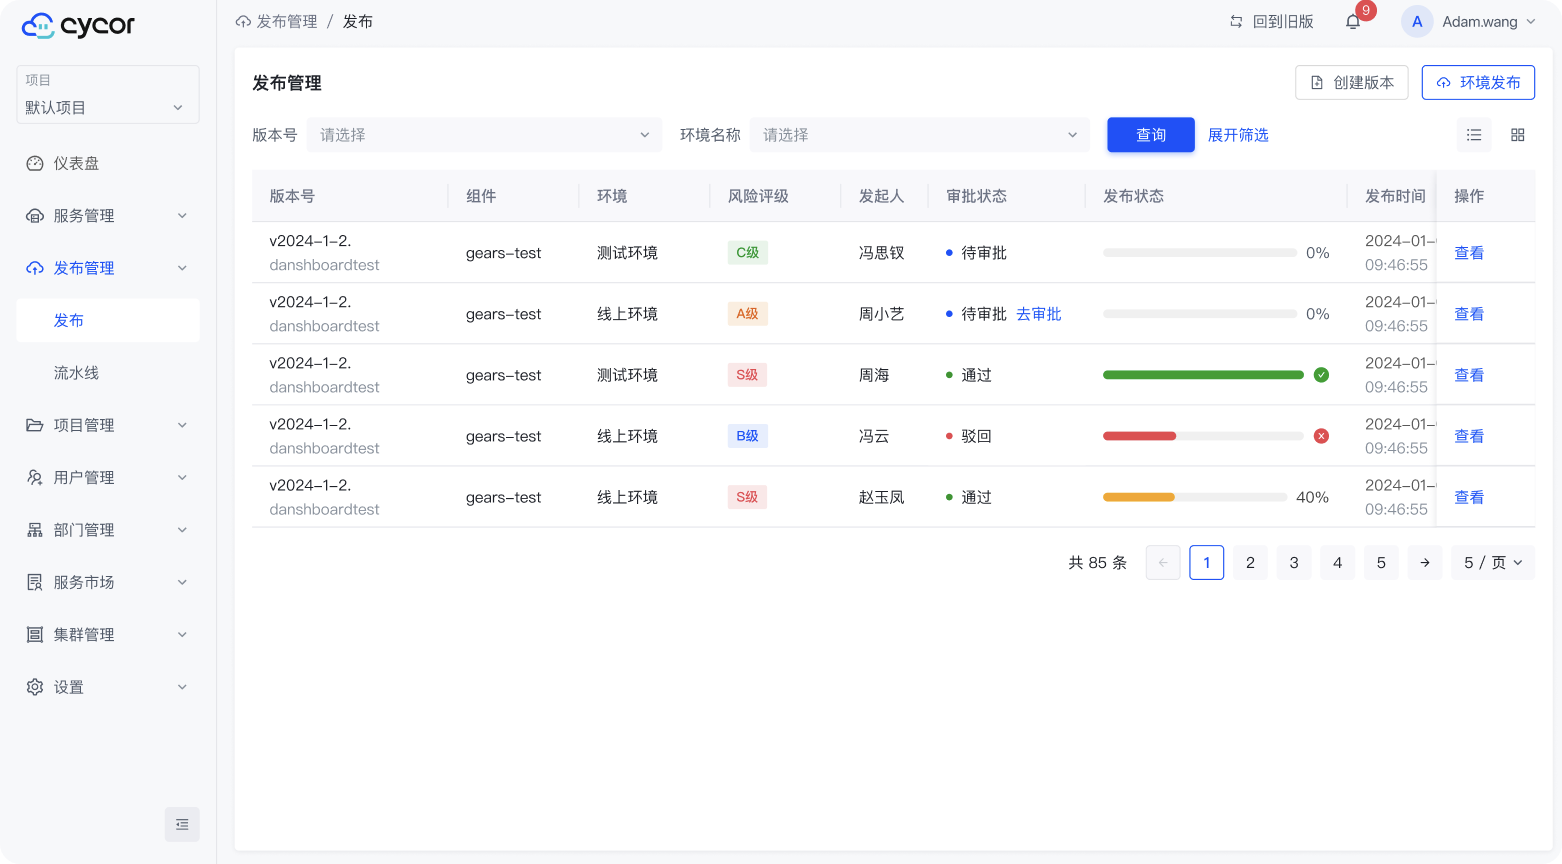Screen dimensions: 1562x864
Task: Click the red failed status icon
Action: click(1321, 436)
